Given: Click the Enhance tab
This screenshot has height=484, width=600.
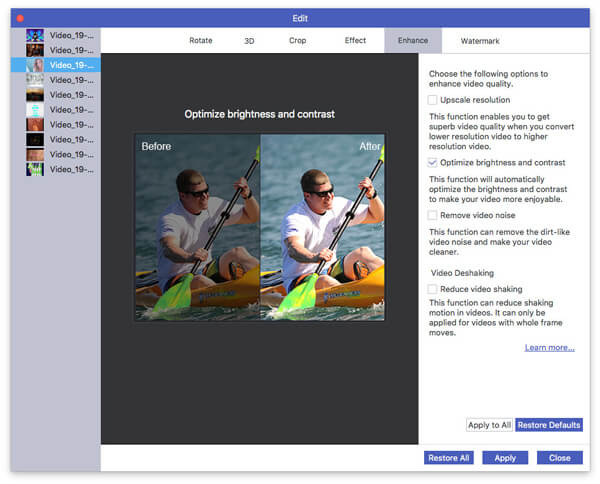Looking at the screenshot, I should 413,40.
